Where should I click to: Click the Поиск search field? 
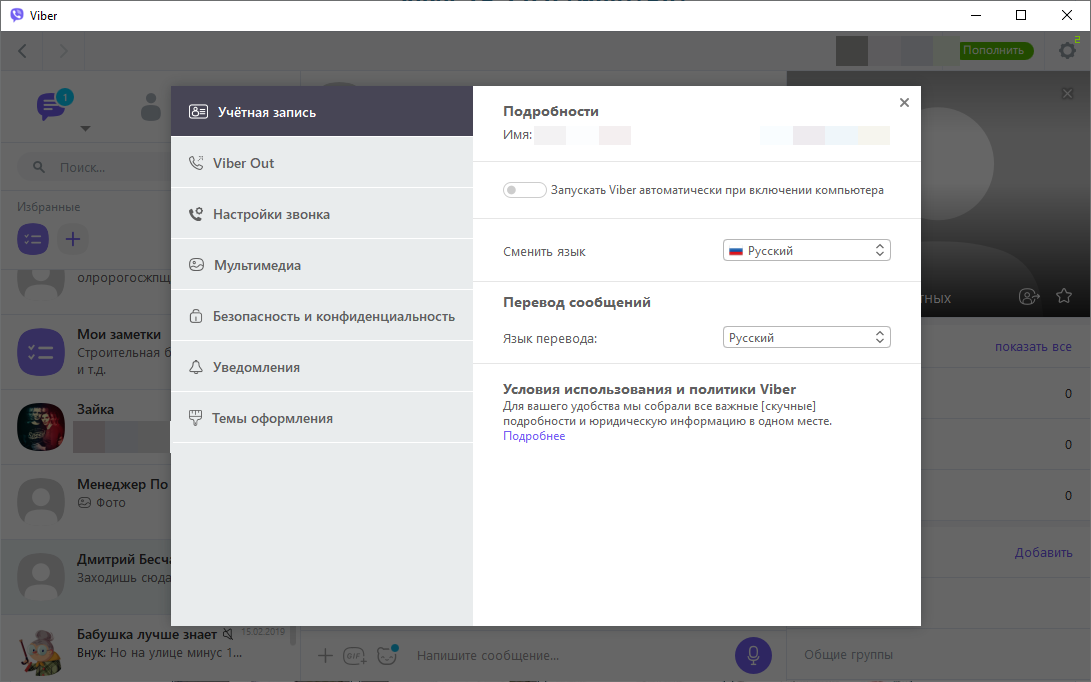click(100, 168)
